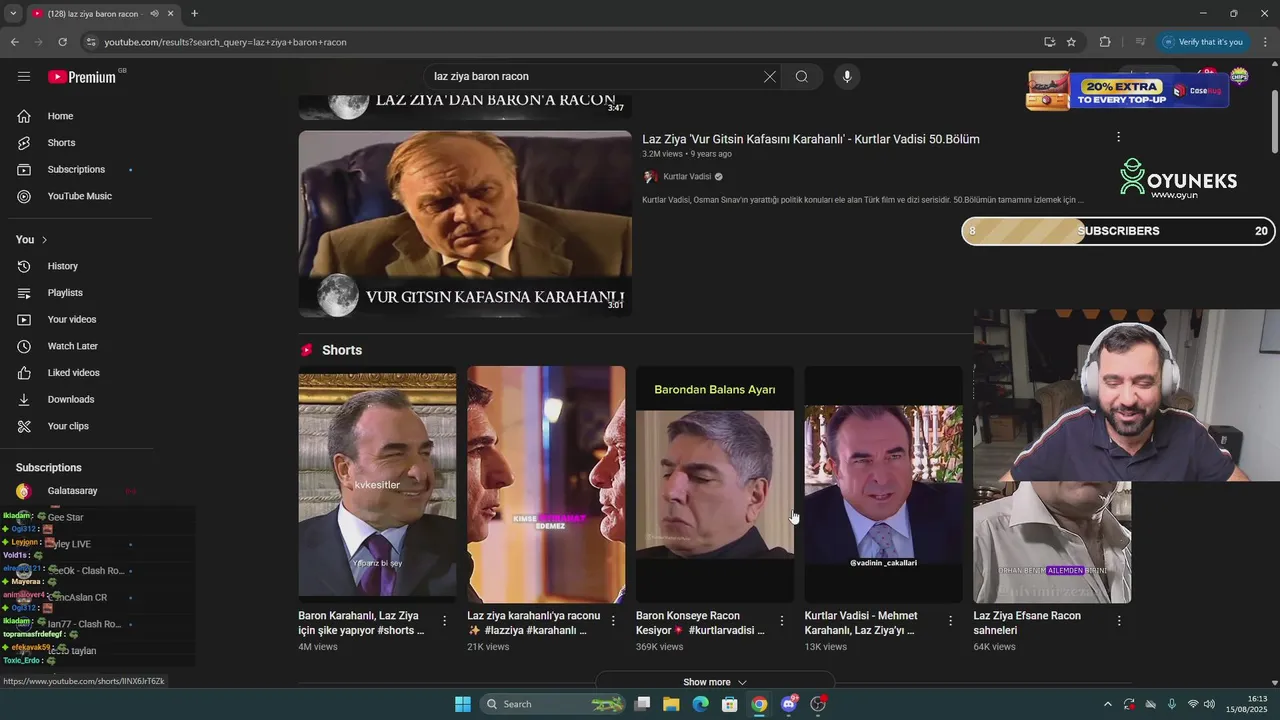Open Google Chrome from taskbar
1280x720 pixels.
pos(759,704)
